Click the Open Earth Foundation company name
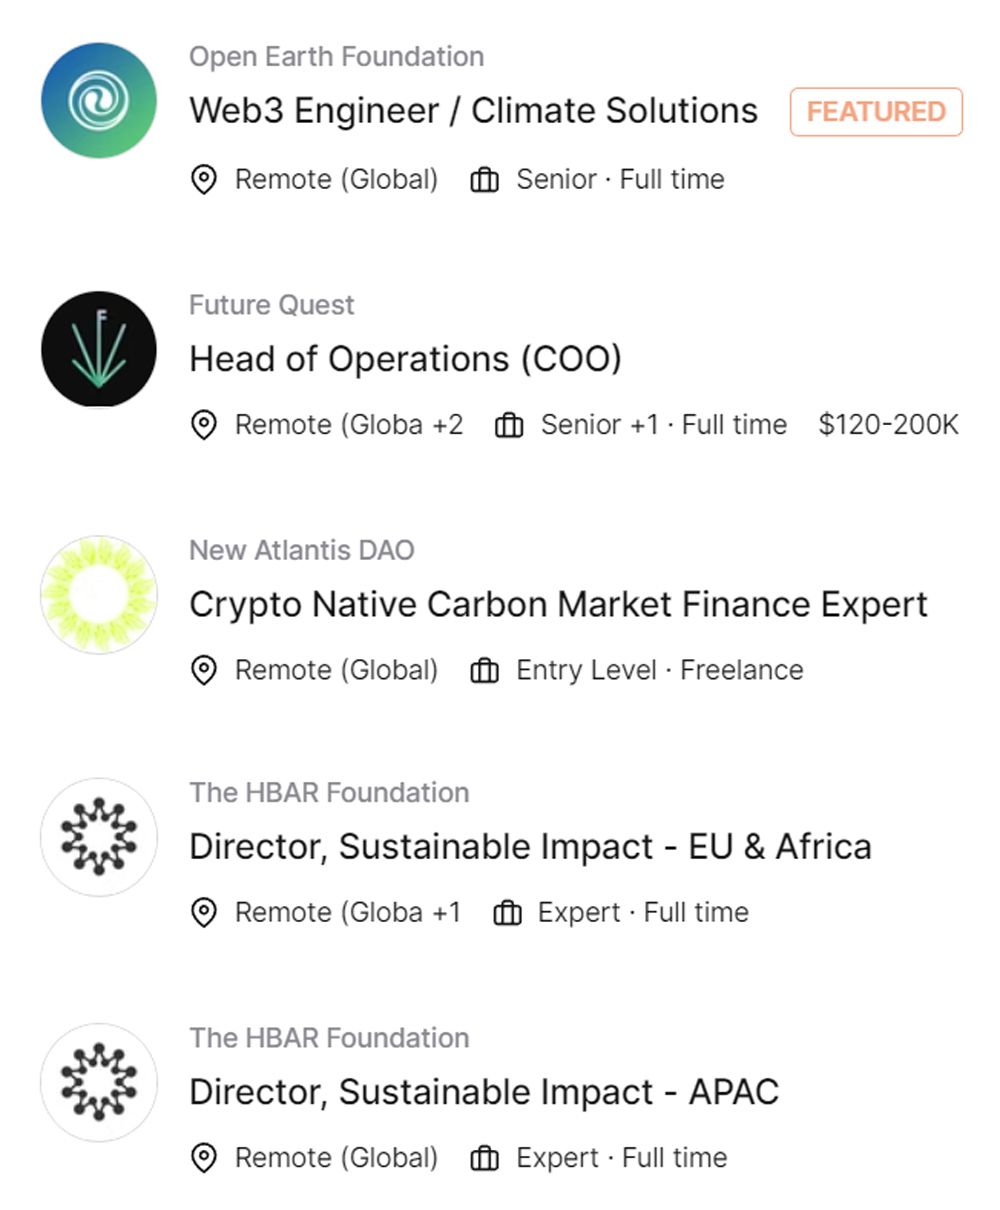 coord(336,56)
